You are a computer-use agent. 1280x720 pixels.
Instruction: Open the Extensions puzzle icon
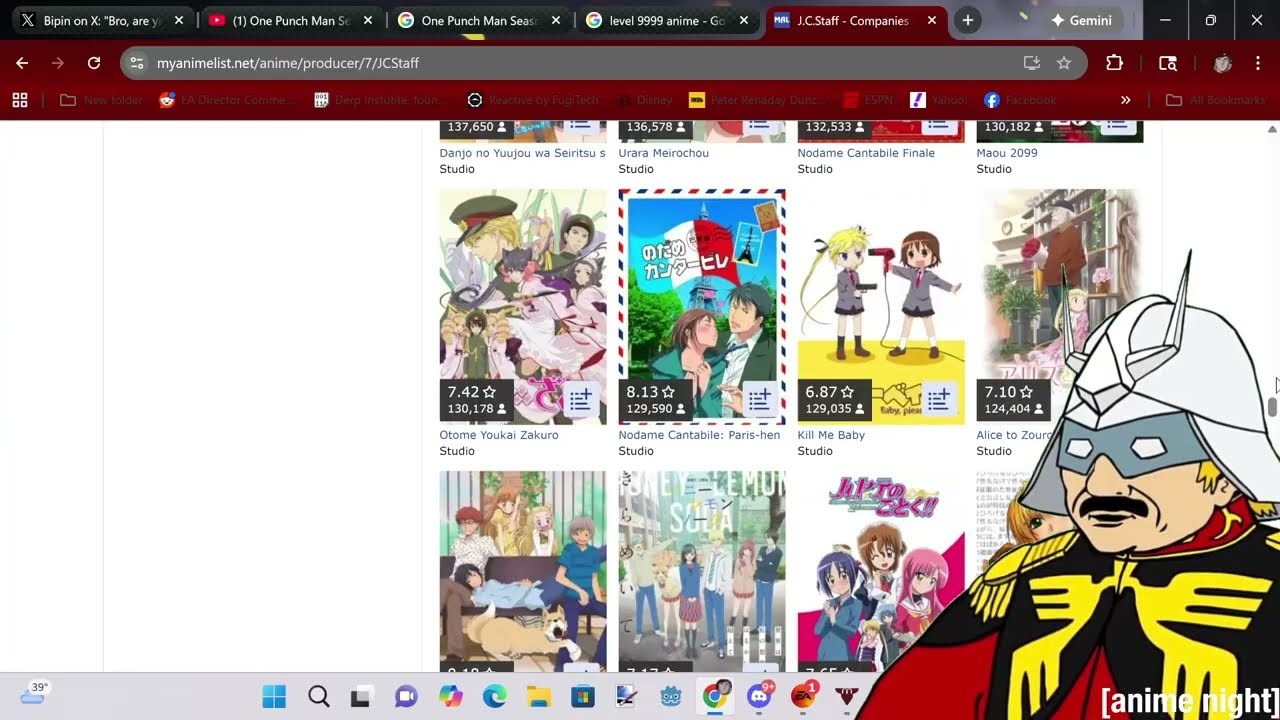click(1114, 63)
